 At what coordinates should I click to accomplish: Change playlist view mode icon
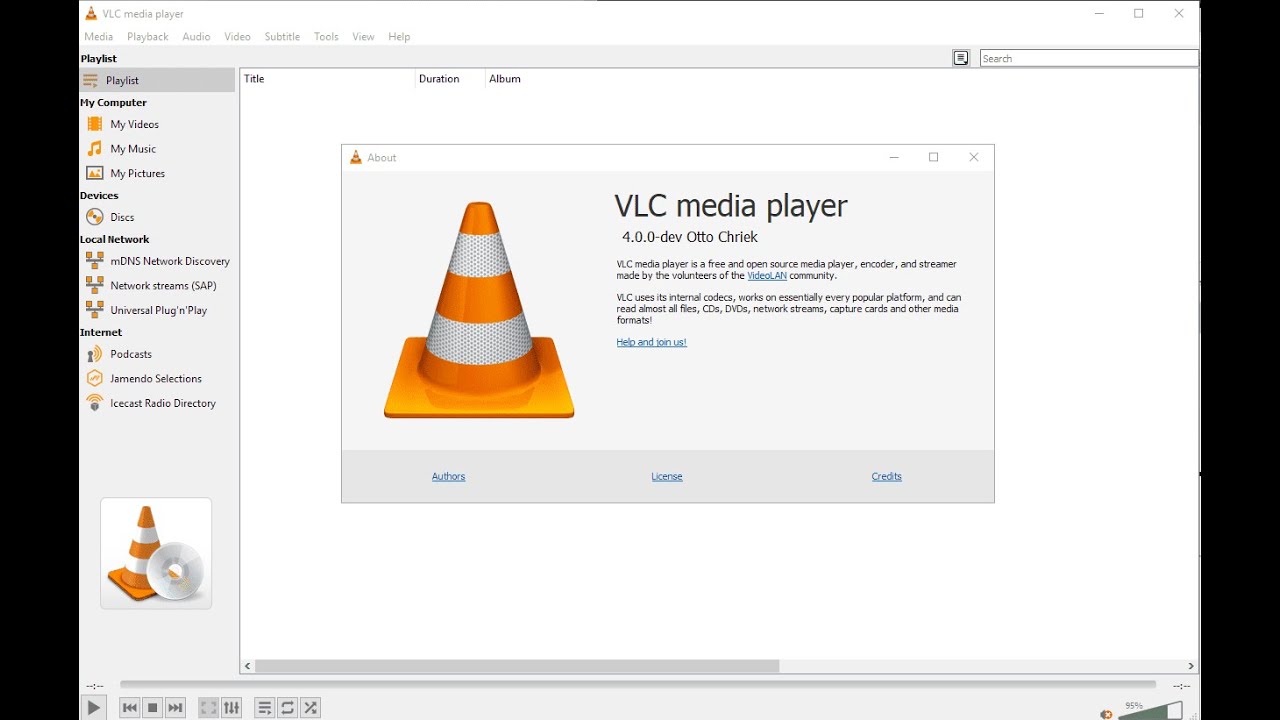[x=961, y=58]
